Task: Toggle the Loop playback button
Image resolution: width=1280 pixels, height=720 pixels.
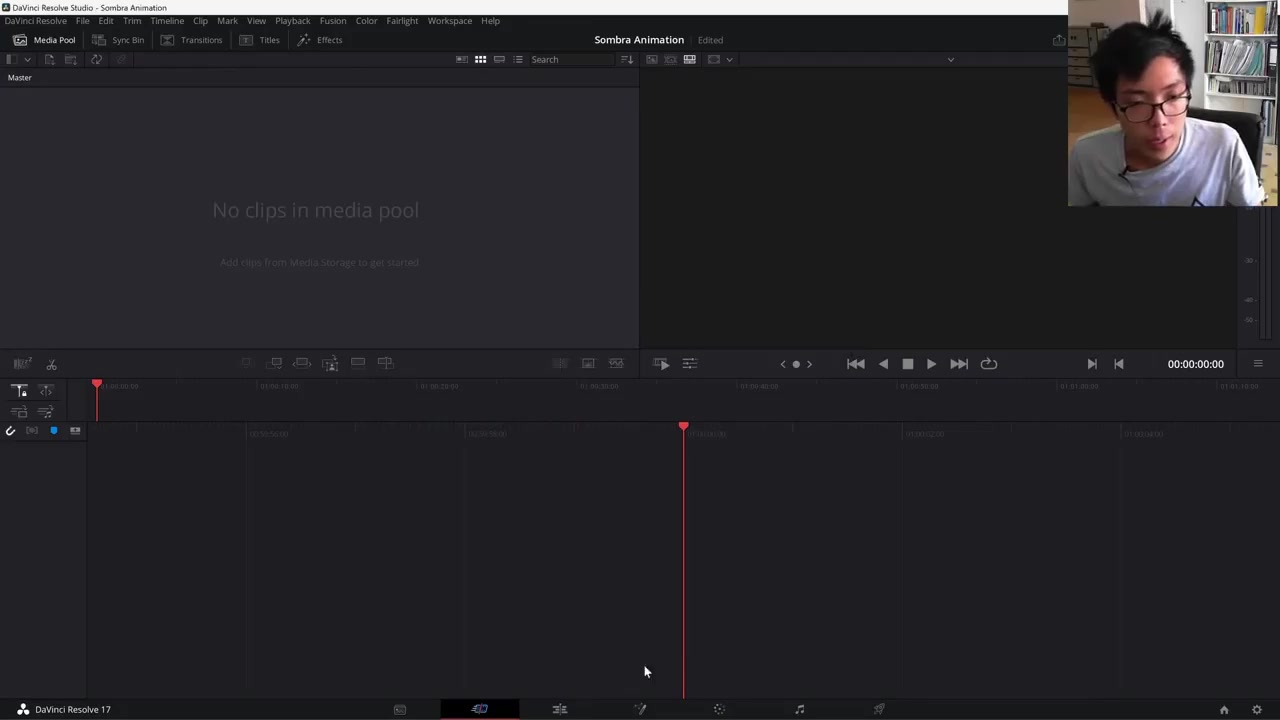Action: (x=988, y=364)
